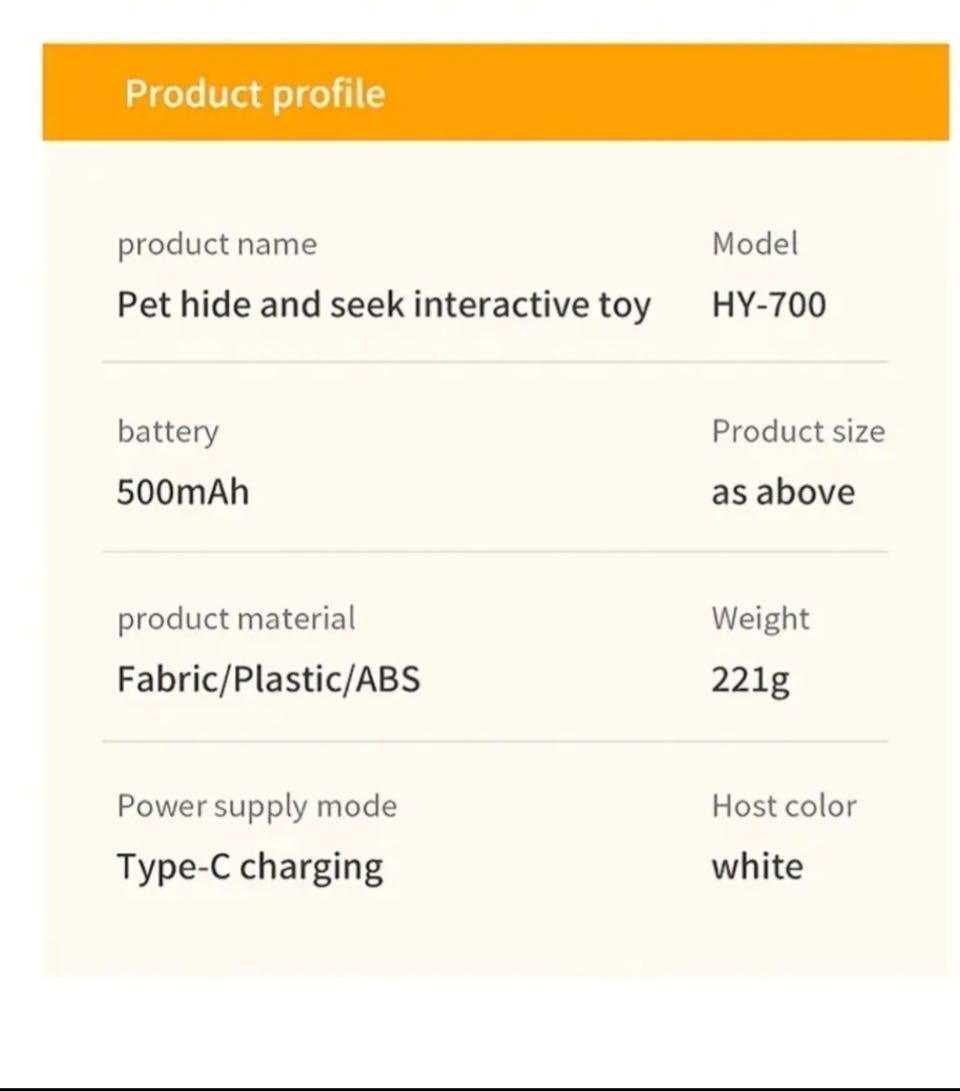Viewport: 960px width, 1091px height.
Task: Click the Type-C charging value
Action: point(250,868)
